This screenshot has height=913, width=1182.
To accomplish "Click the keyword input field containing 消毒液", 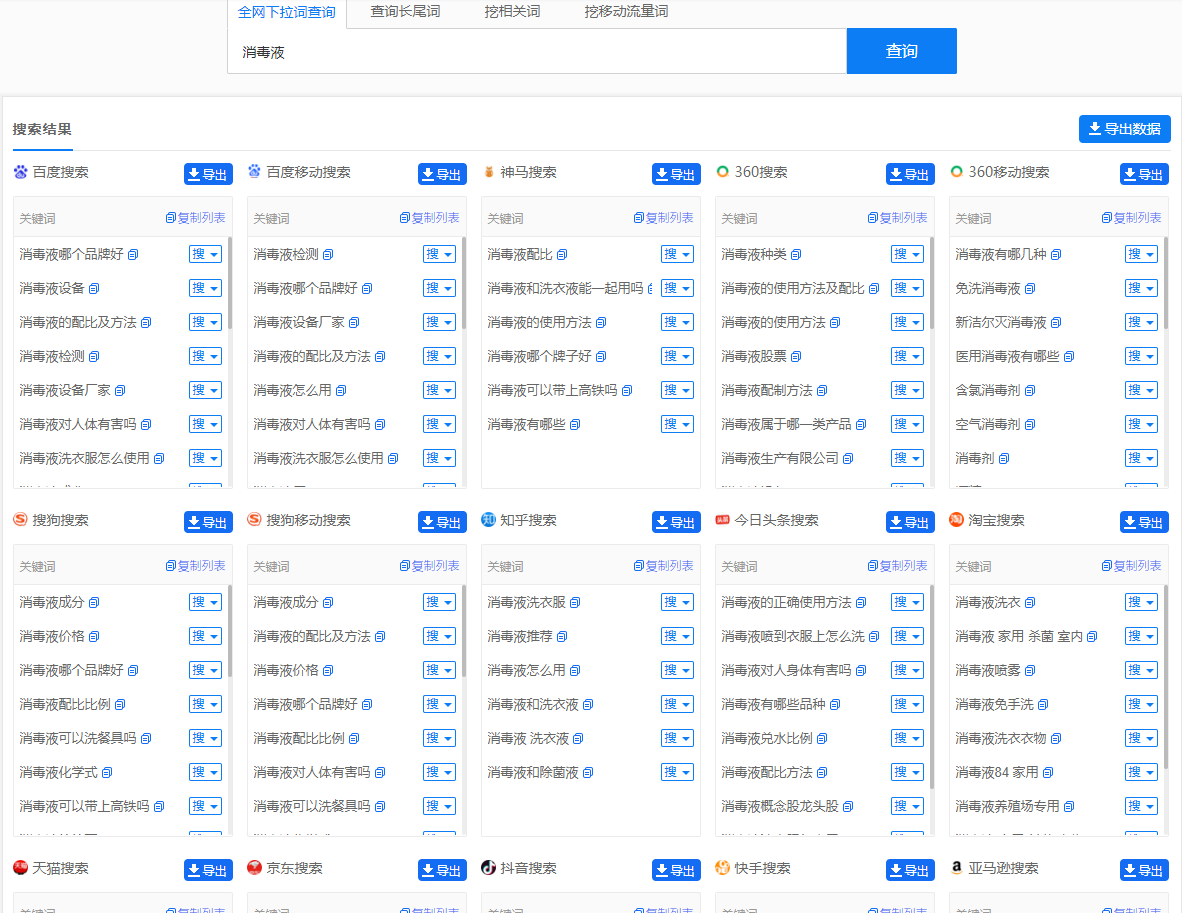I will coord(537,51).
